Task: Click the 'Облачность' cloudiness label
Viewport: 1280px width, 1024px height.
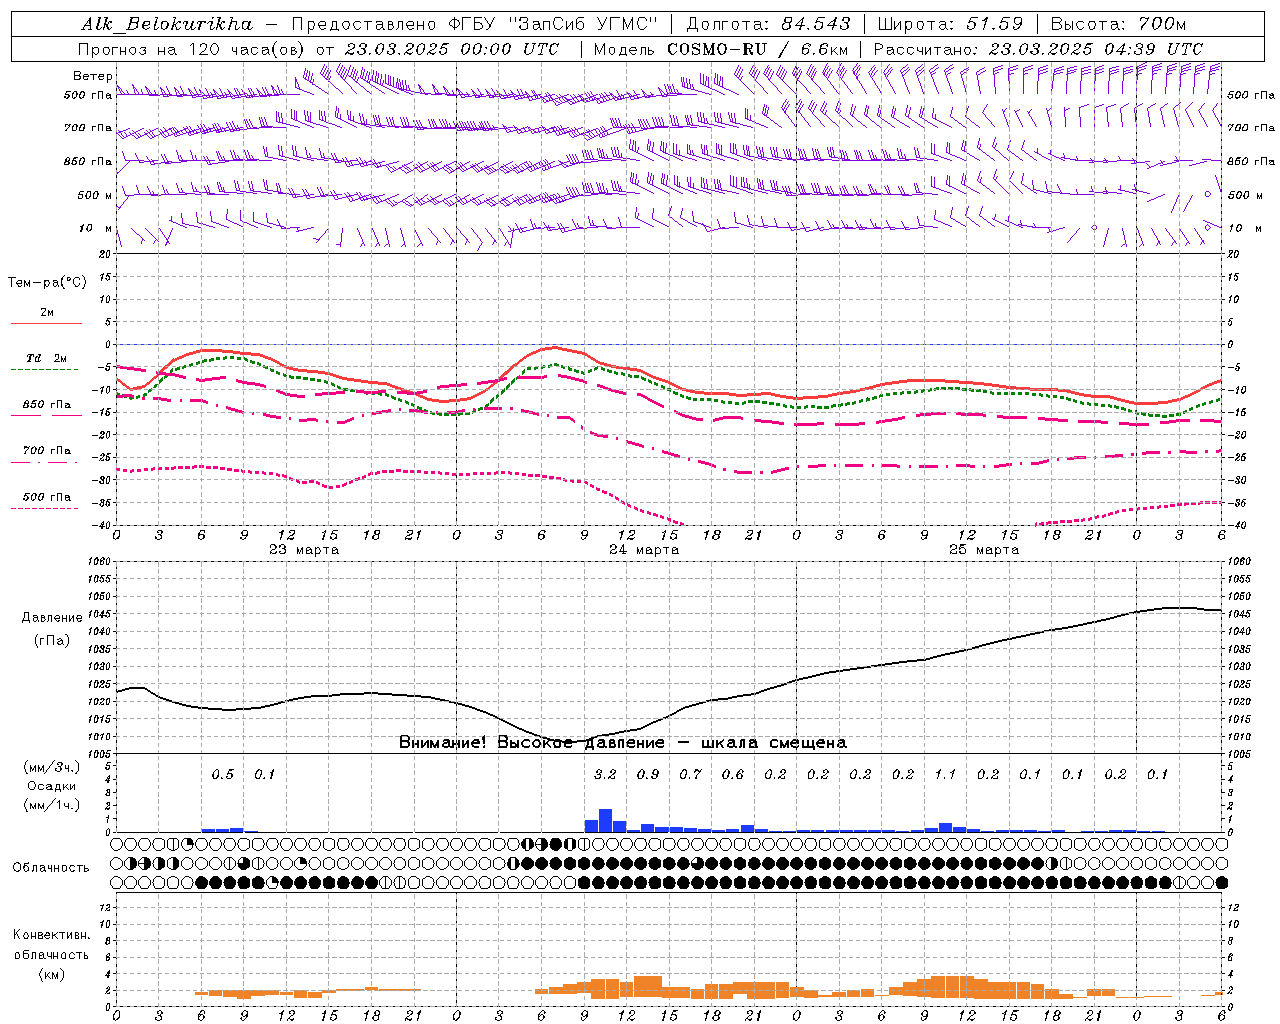Action: point(51,868)
